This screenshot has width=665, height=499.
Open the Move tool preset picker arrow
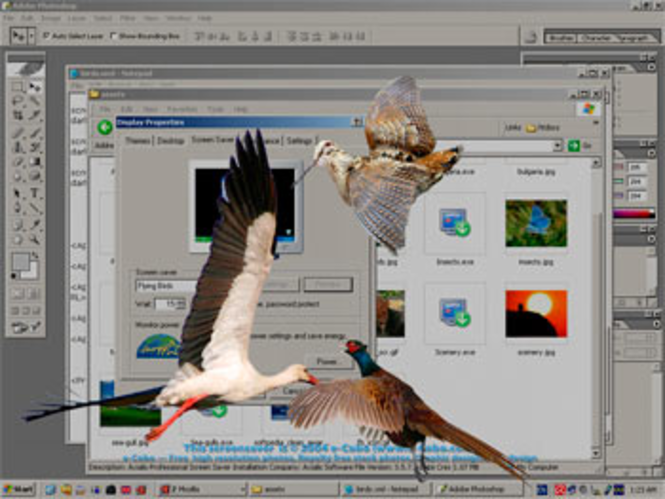point(31,36)
